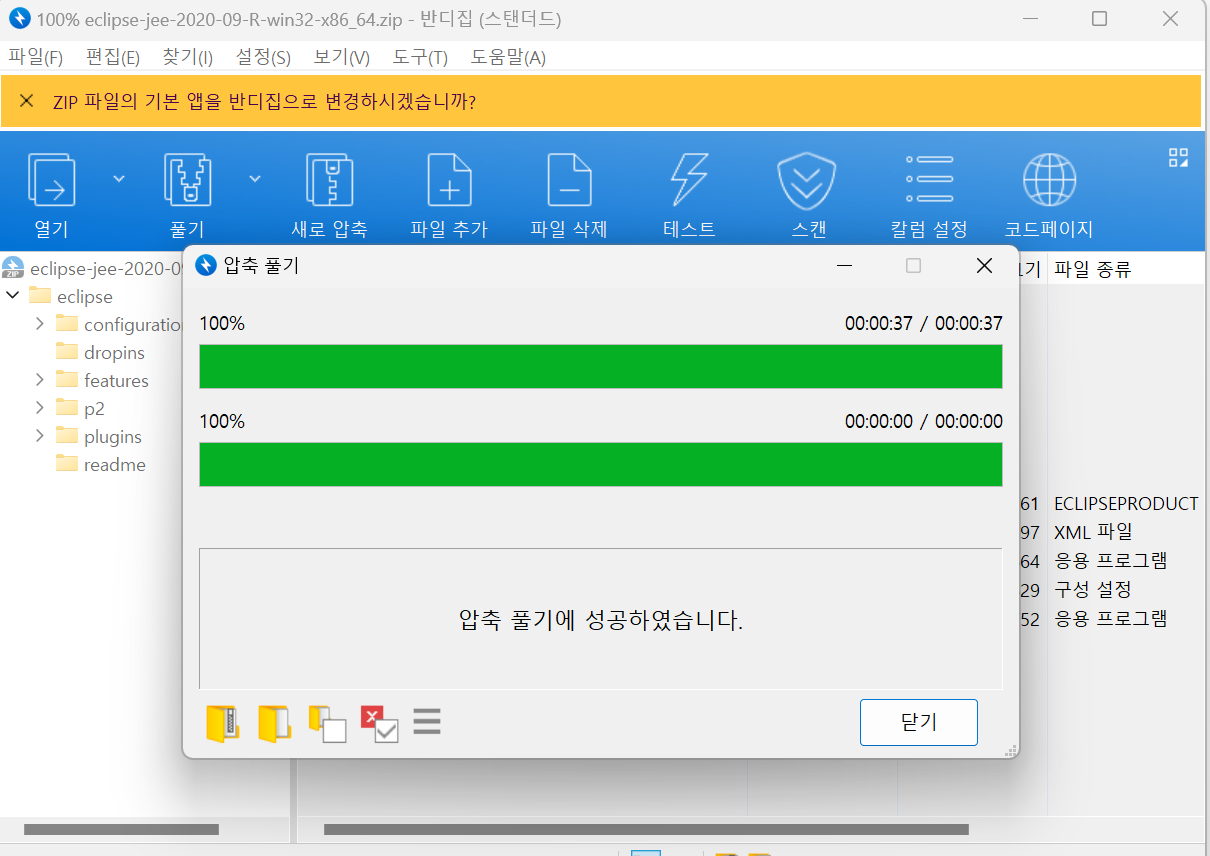Click the open folder icon in extract dialog
The height and width of the screenshot is (856, 1210).
coord(274,723)
